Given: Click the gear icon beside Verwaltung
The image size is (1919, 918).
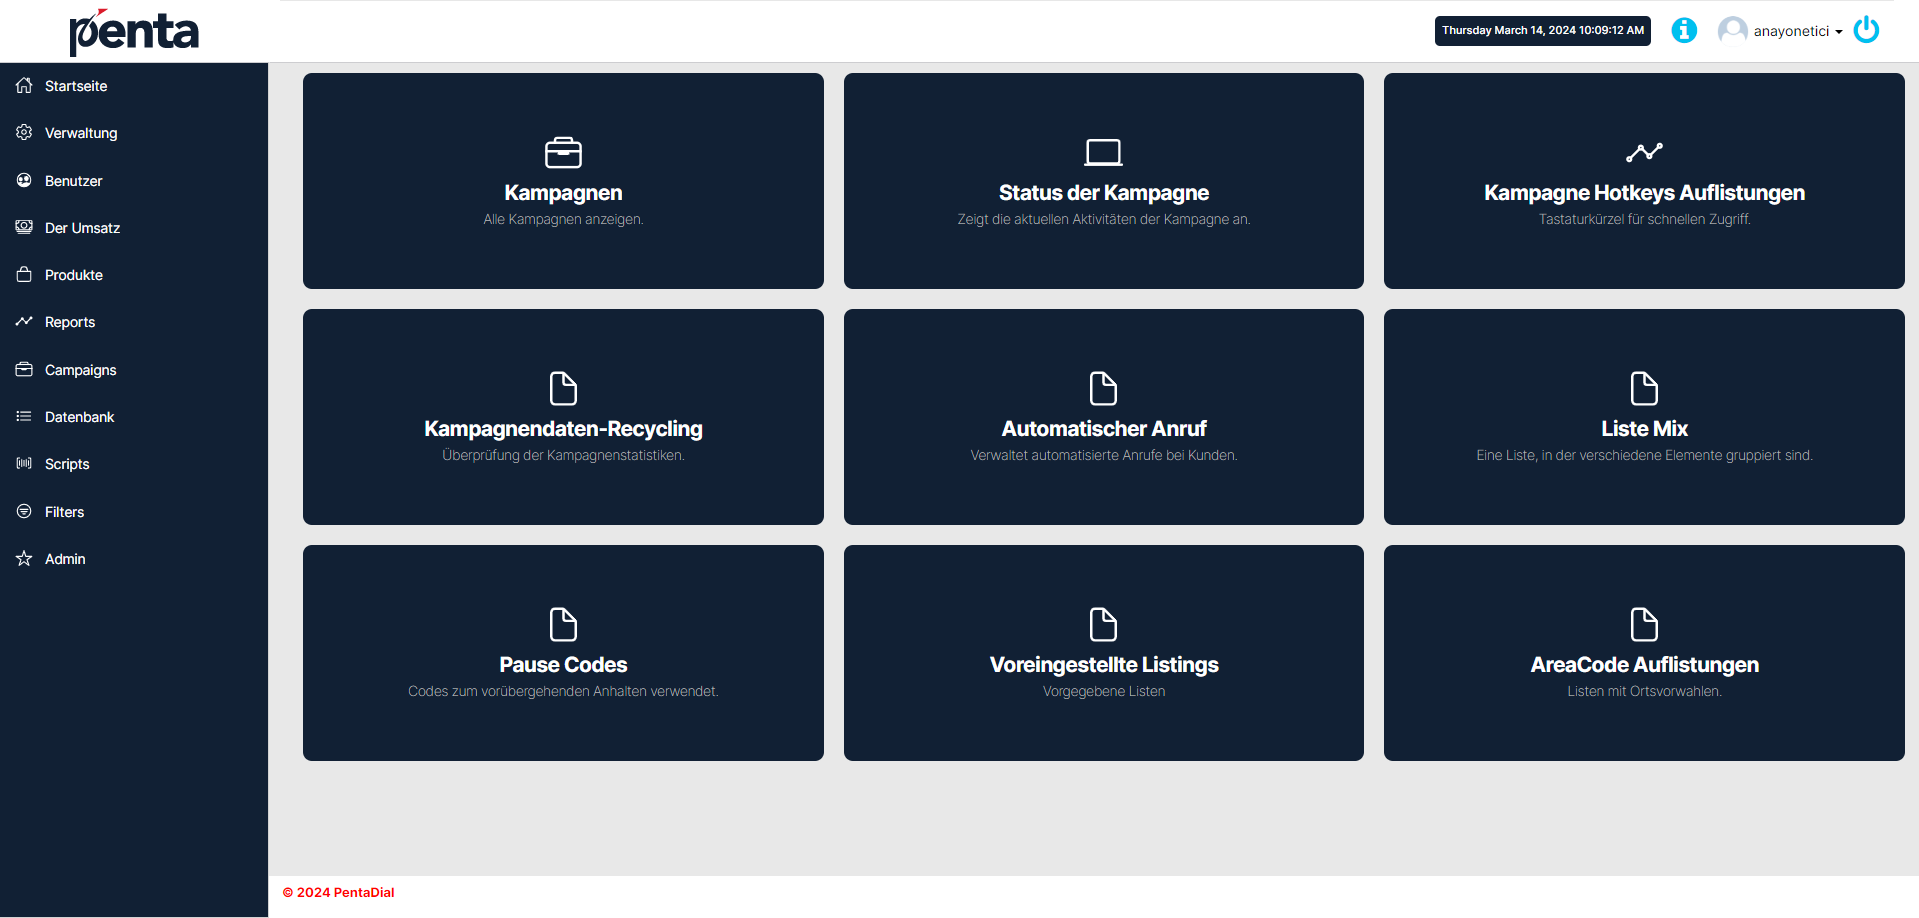Looking at the screenshot, I should [x=24, y=133].
